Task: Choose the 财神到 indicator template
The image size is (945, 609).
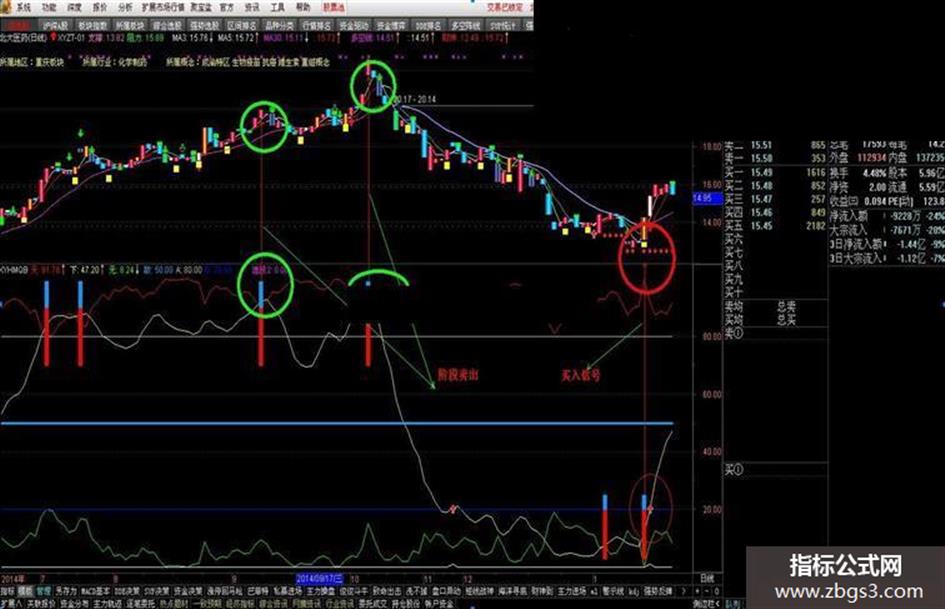Action: click(542, 591)
